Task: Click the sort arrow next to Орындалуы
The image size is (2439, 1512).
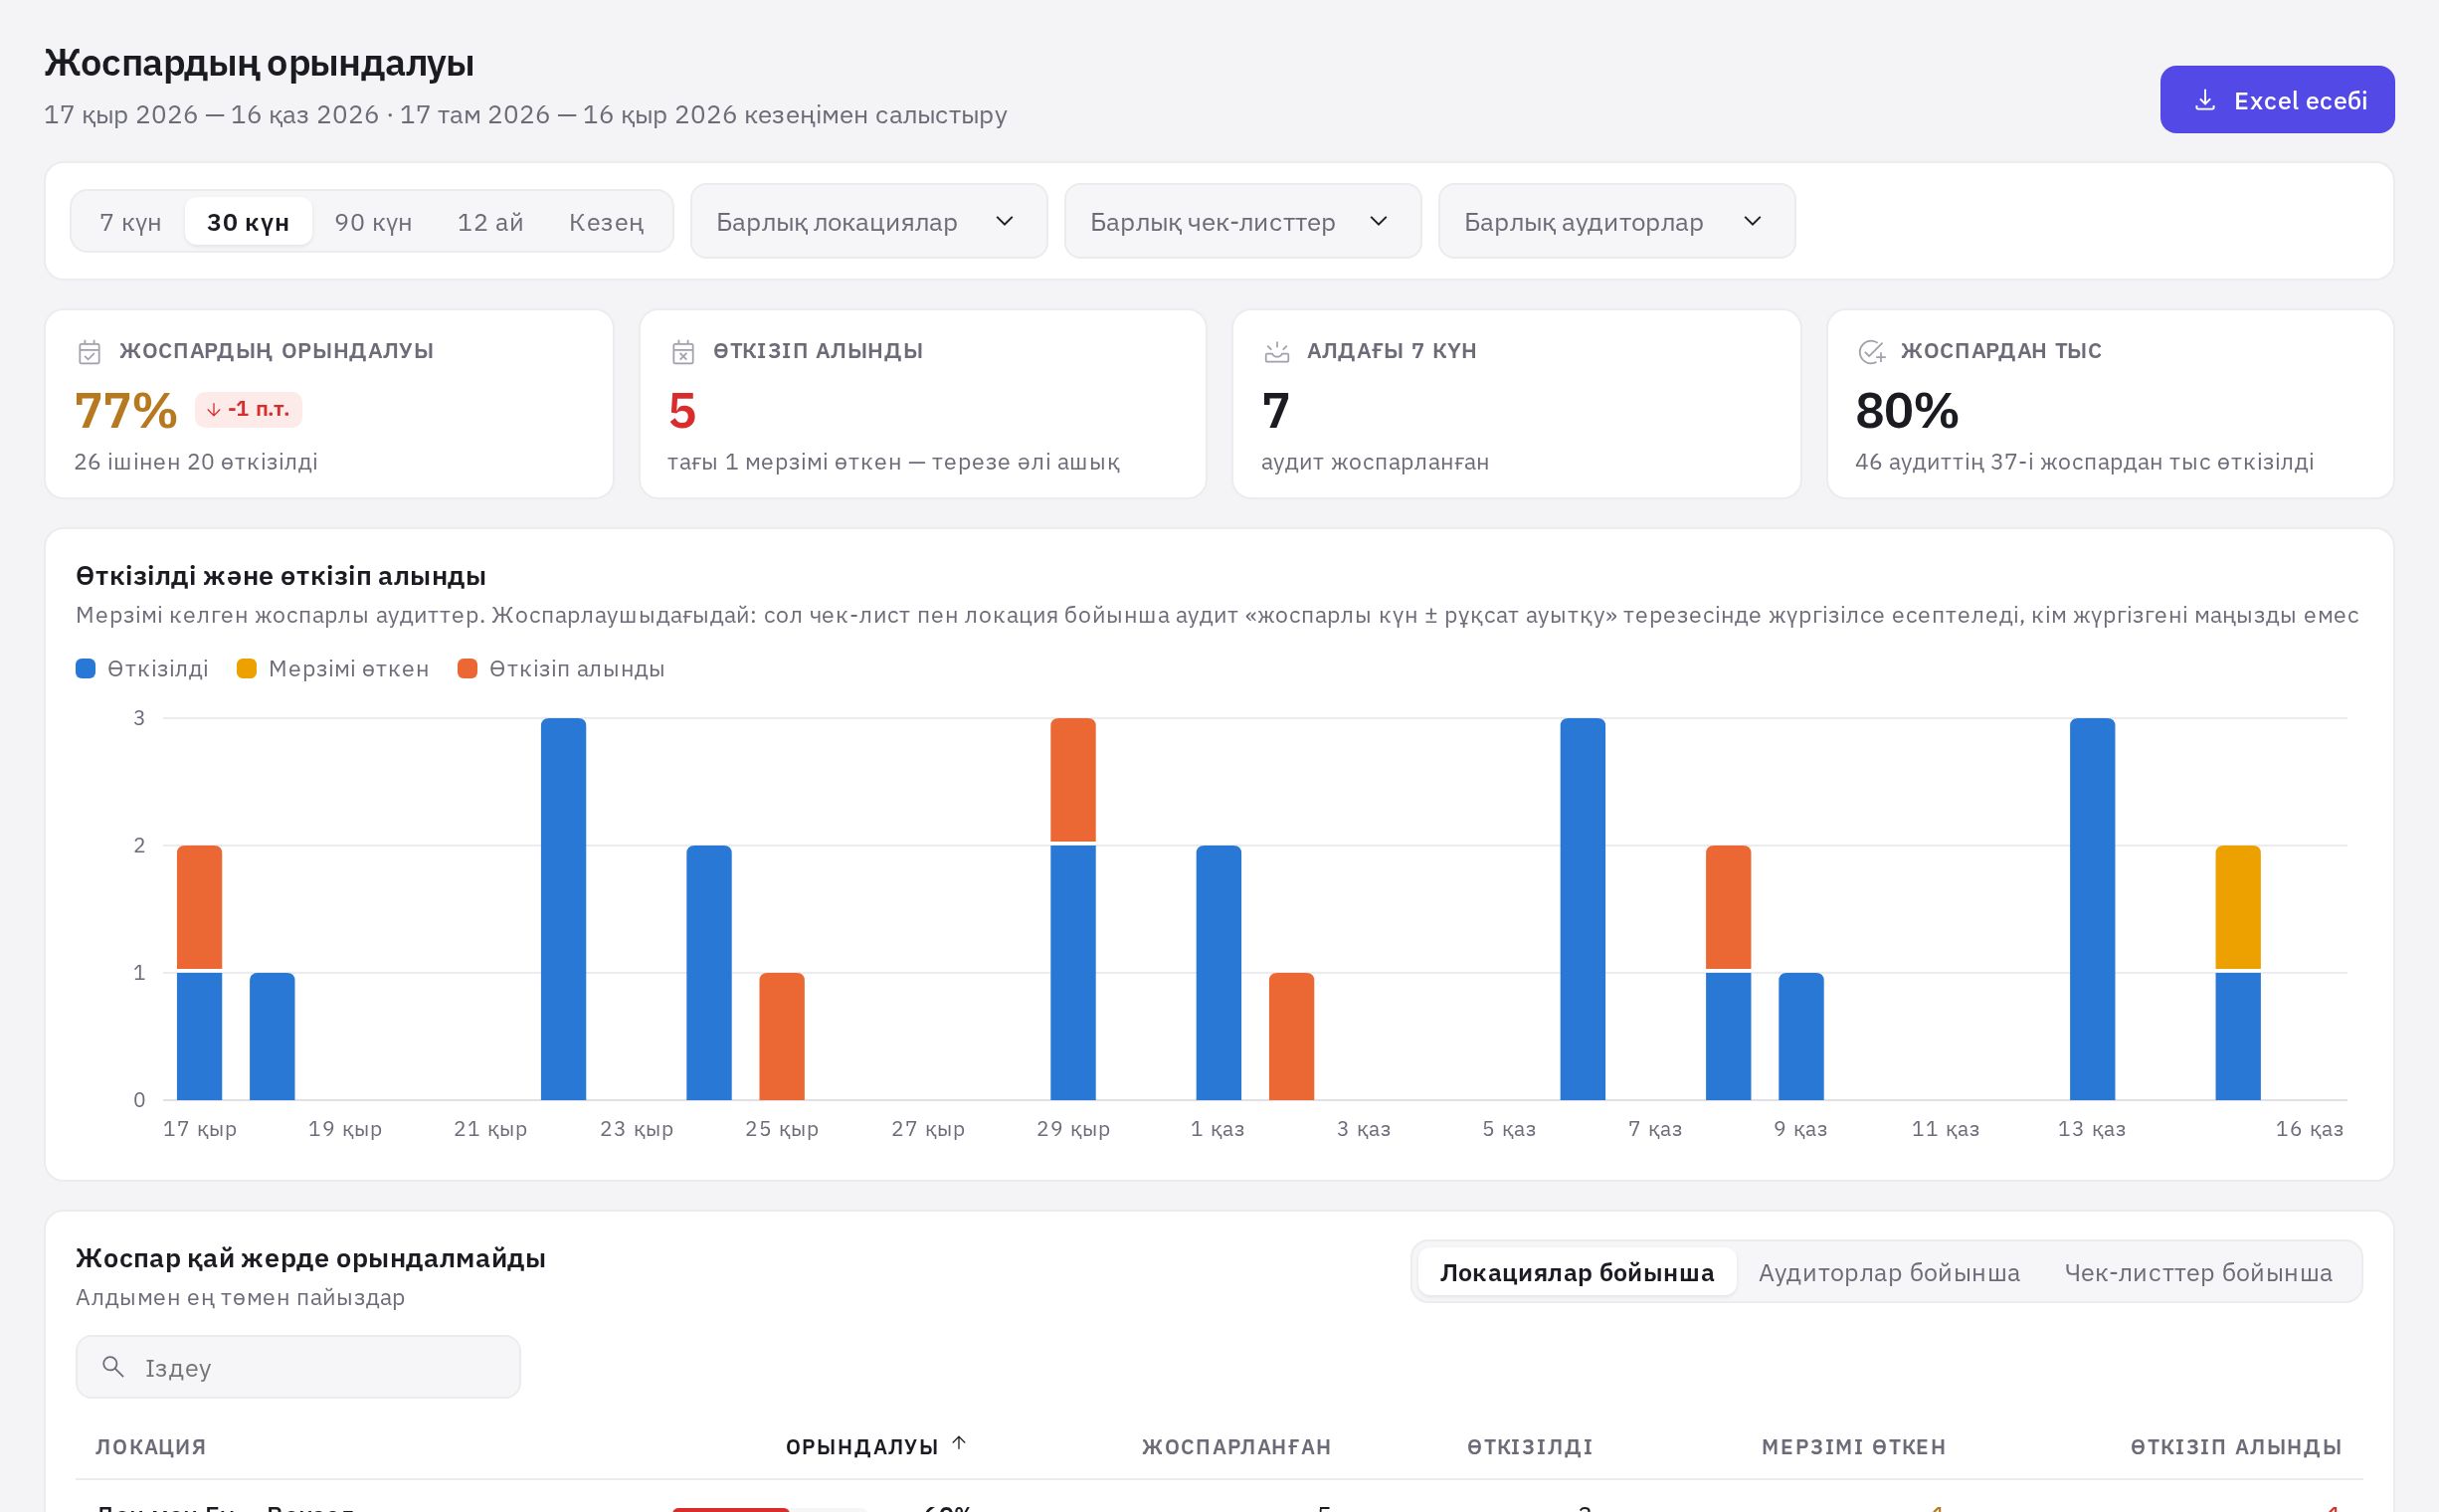Action: 959,1443
